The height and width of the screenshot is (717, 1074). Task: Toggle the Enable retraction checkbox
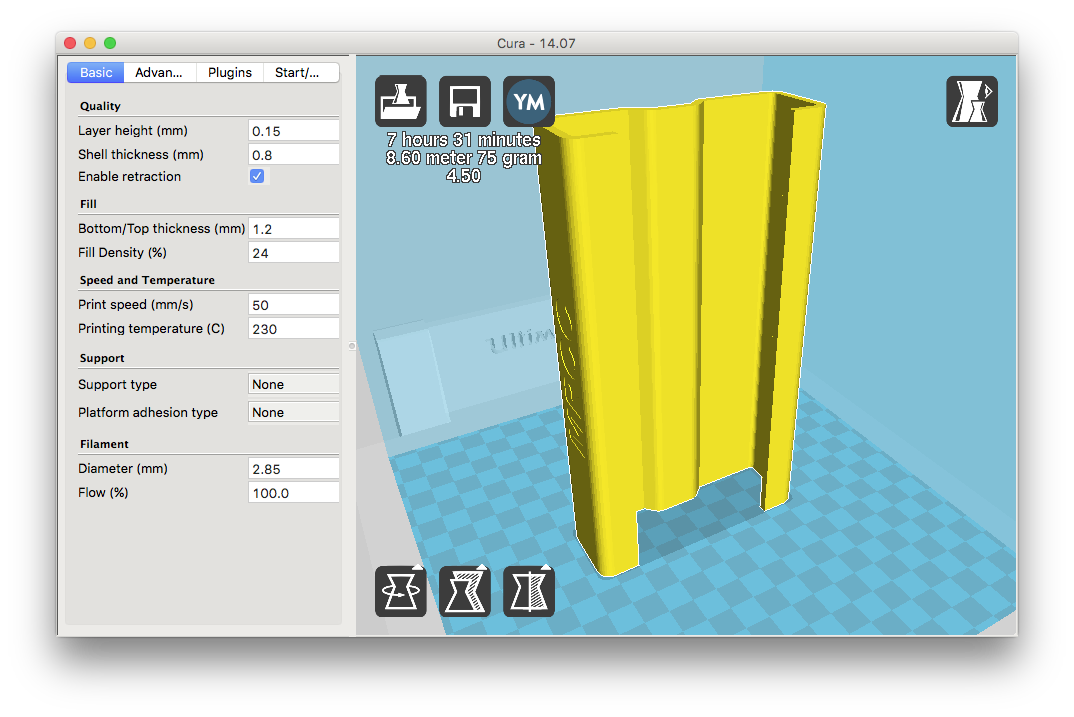click(257, 177)
